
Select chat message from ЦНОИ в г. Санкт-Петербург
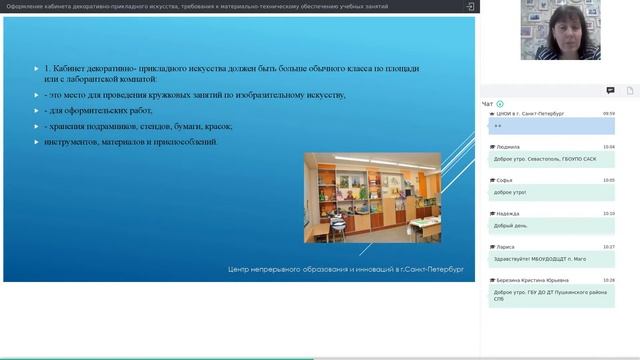pos(551,126)
